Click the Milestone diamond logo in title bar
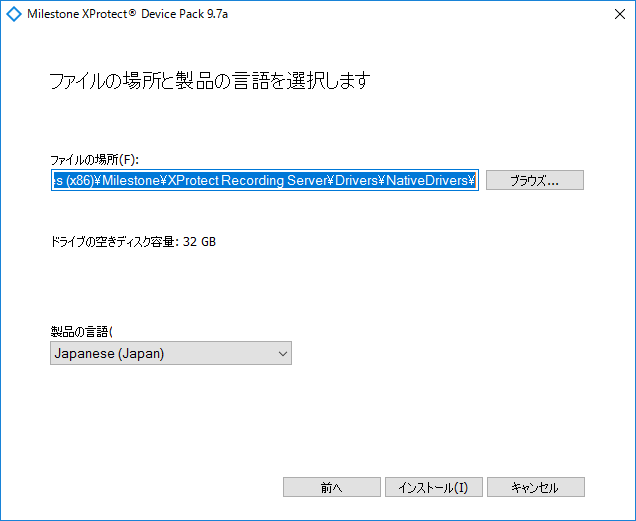The width and height of the screenshot is (636, 521). click(x=14, y=14)
